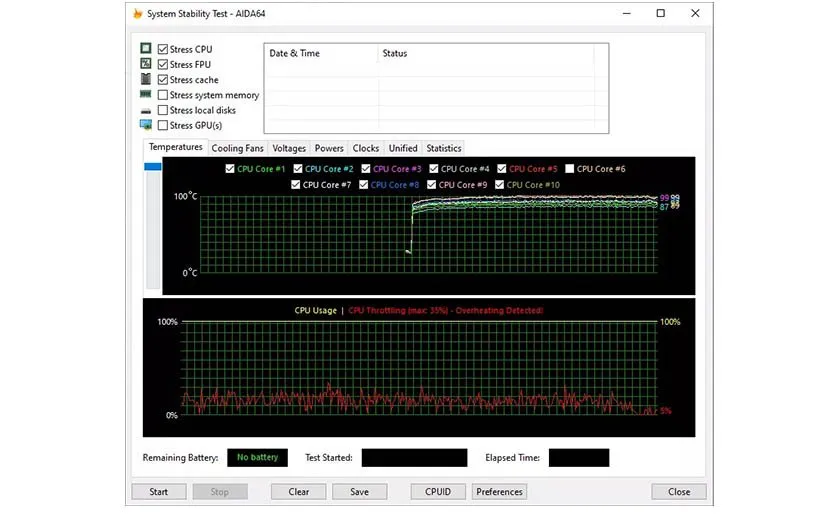Open the Preferences dialog

pyautogui.click(x=499, y=492)
